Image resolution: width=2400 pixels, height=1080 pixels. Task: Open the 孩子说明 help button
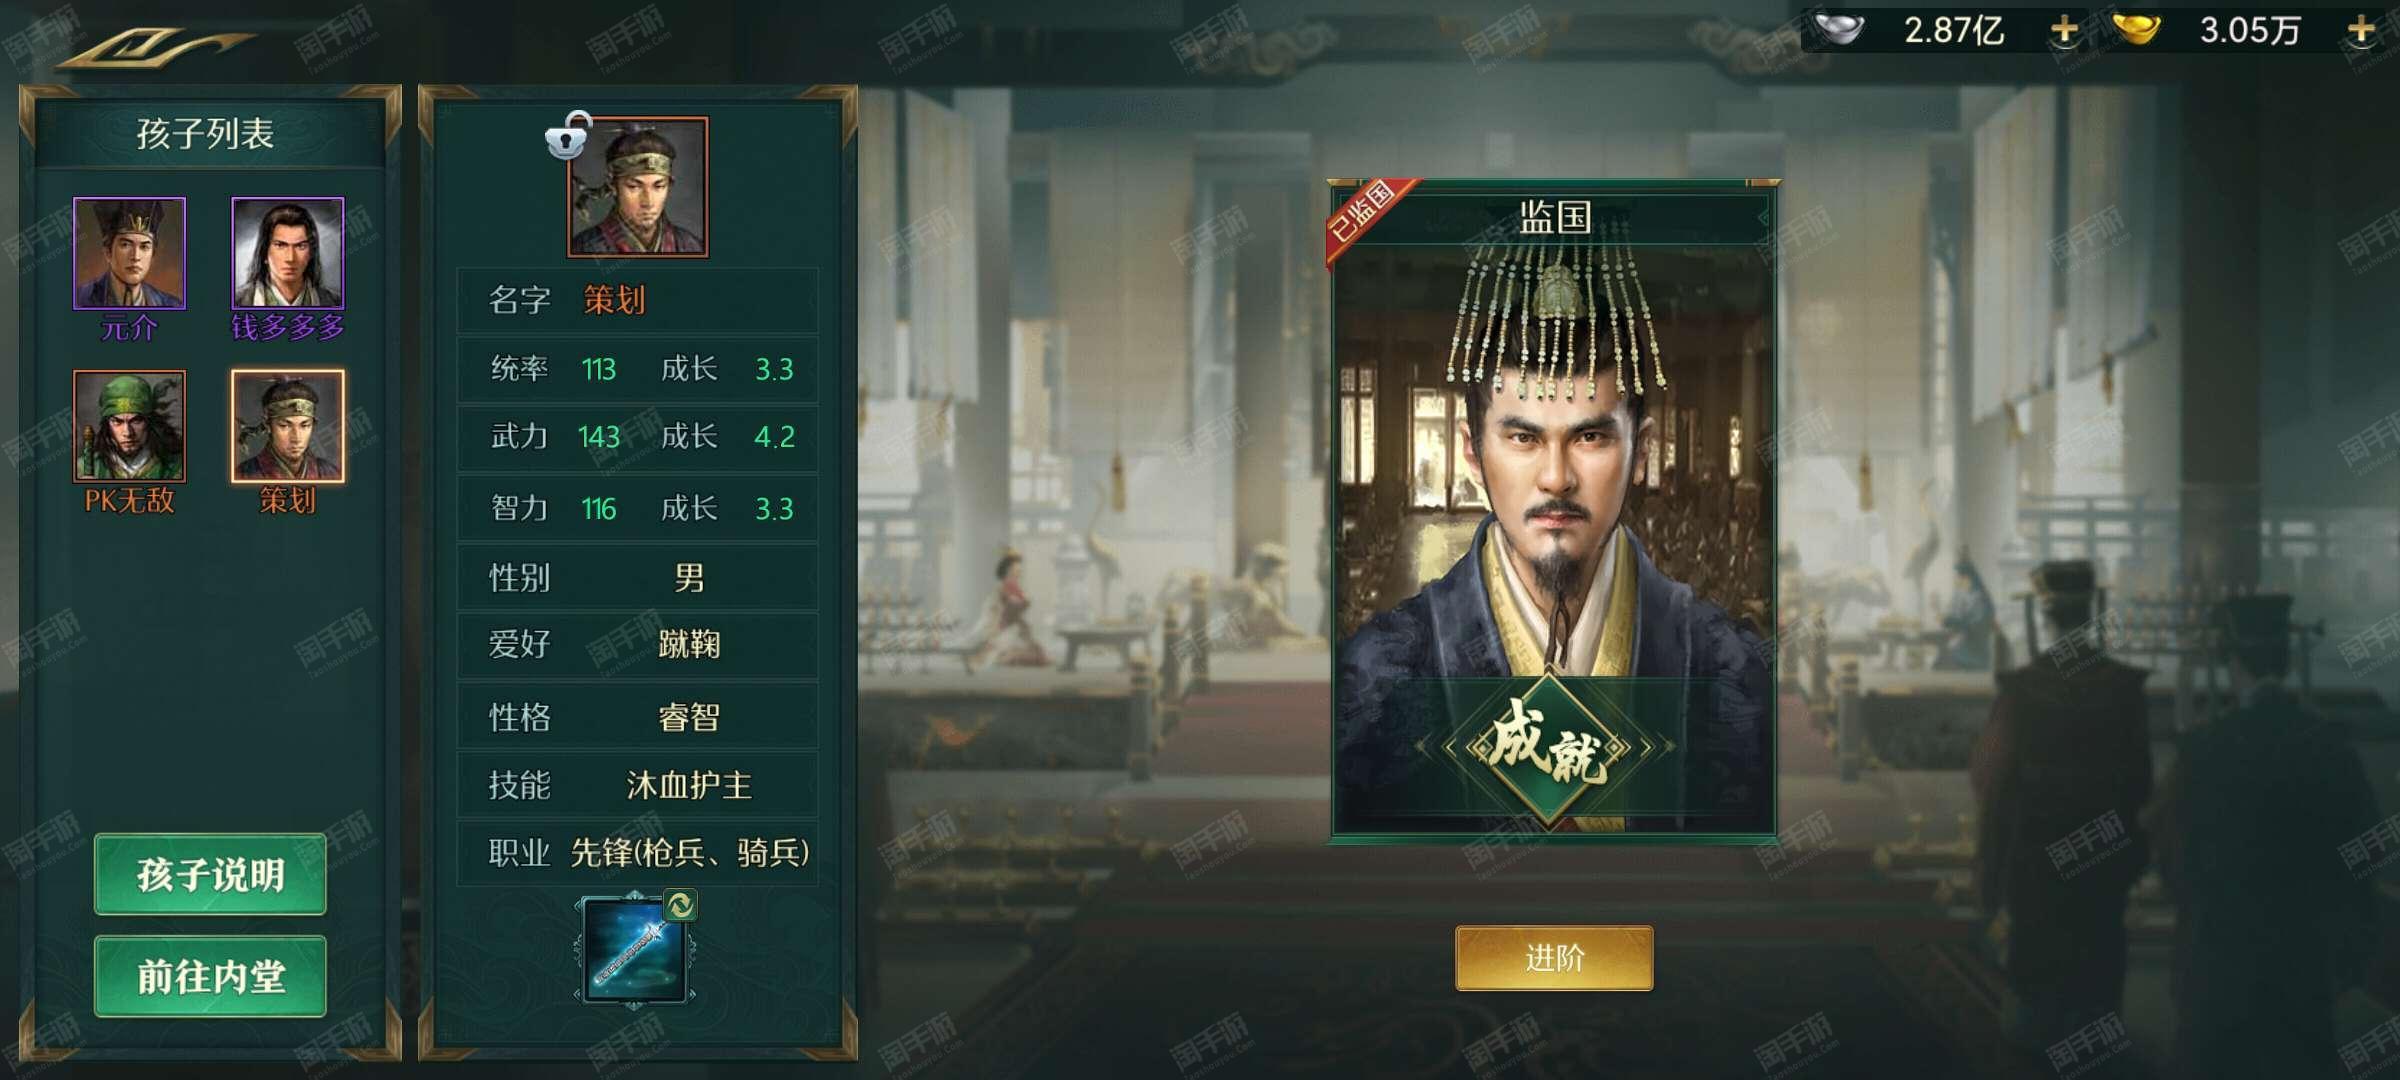210,874
